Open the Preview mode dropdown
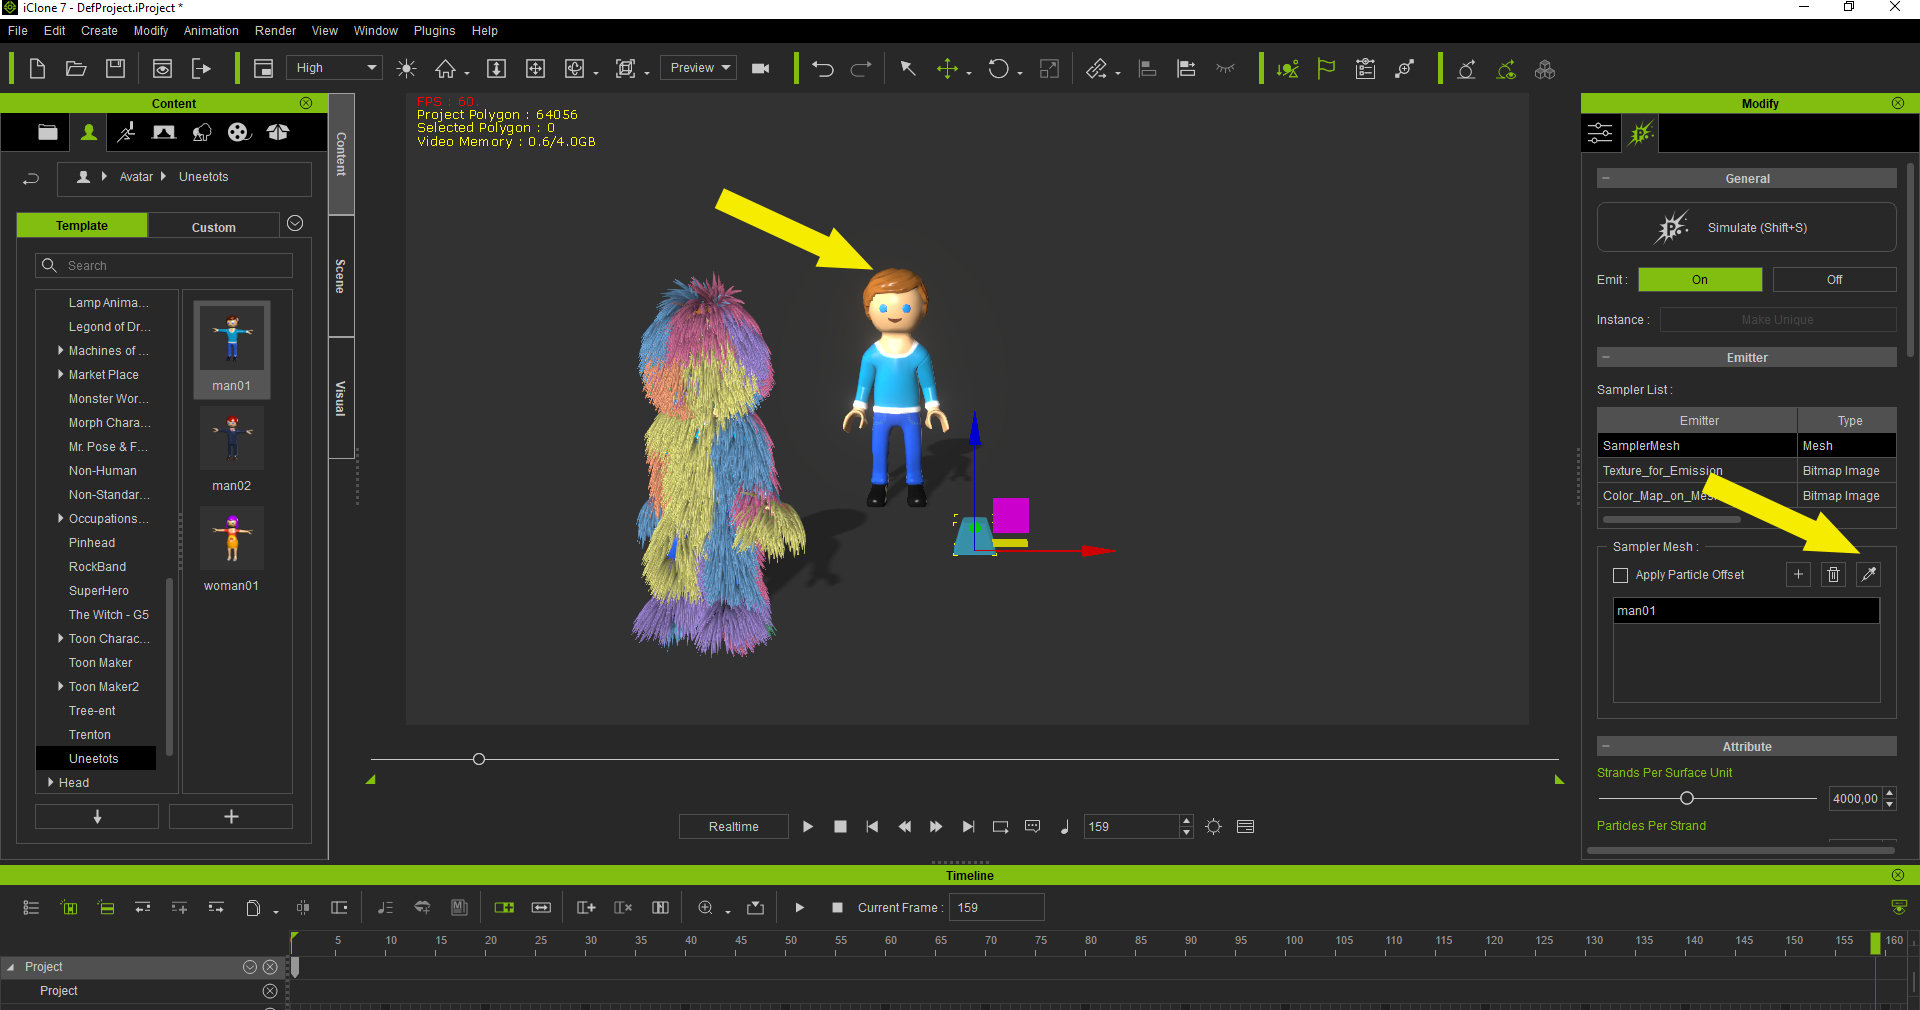 699,68
